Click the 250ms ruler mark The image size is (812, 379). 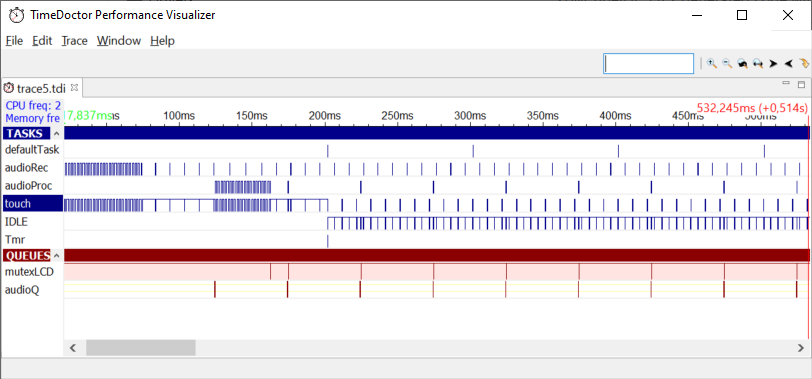point(397,116)
